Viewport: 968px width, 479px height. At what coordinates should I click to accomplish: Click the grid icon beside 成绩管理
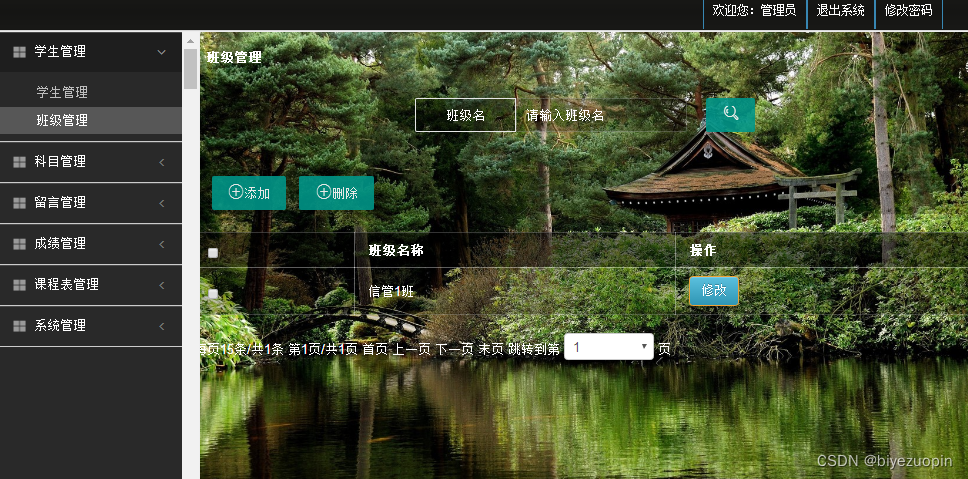(19, 244)
